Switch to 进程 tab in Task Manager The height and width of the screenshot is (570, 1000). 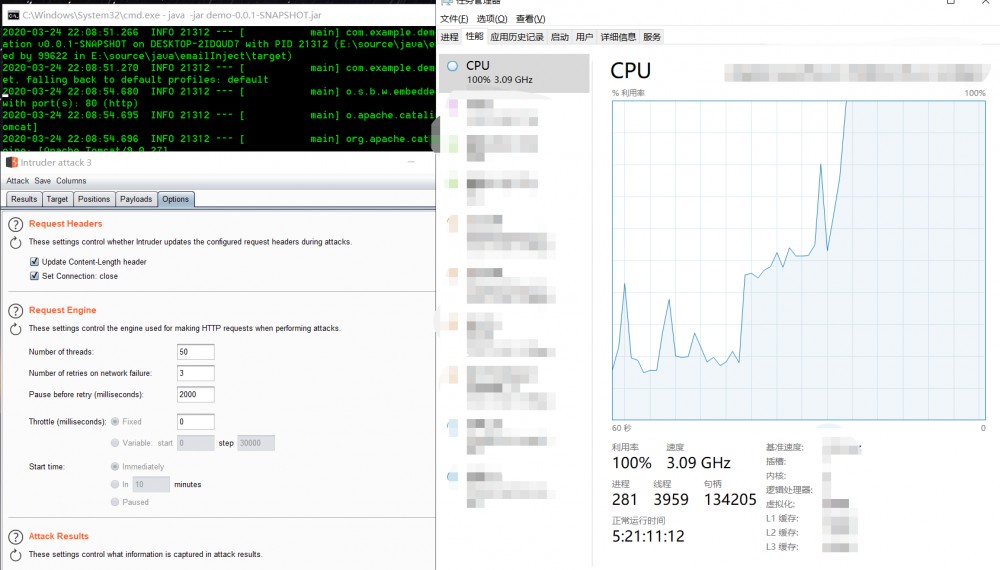[450, 37]
